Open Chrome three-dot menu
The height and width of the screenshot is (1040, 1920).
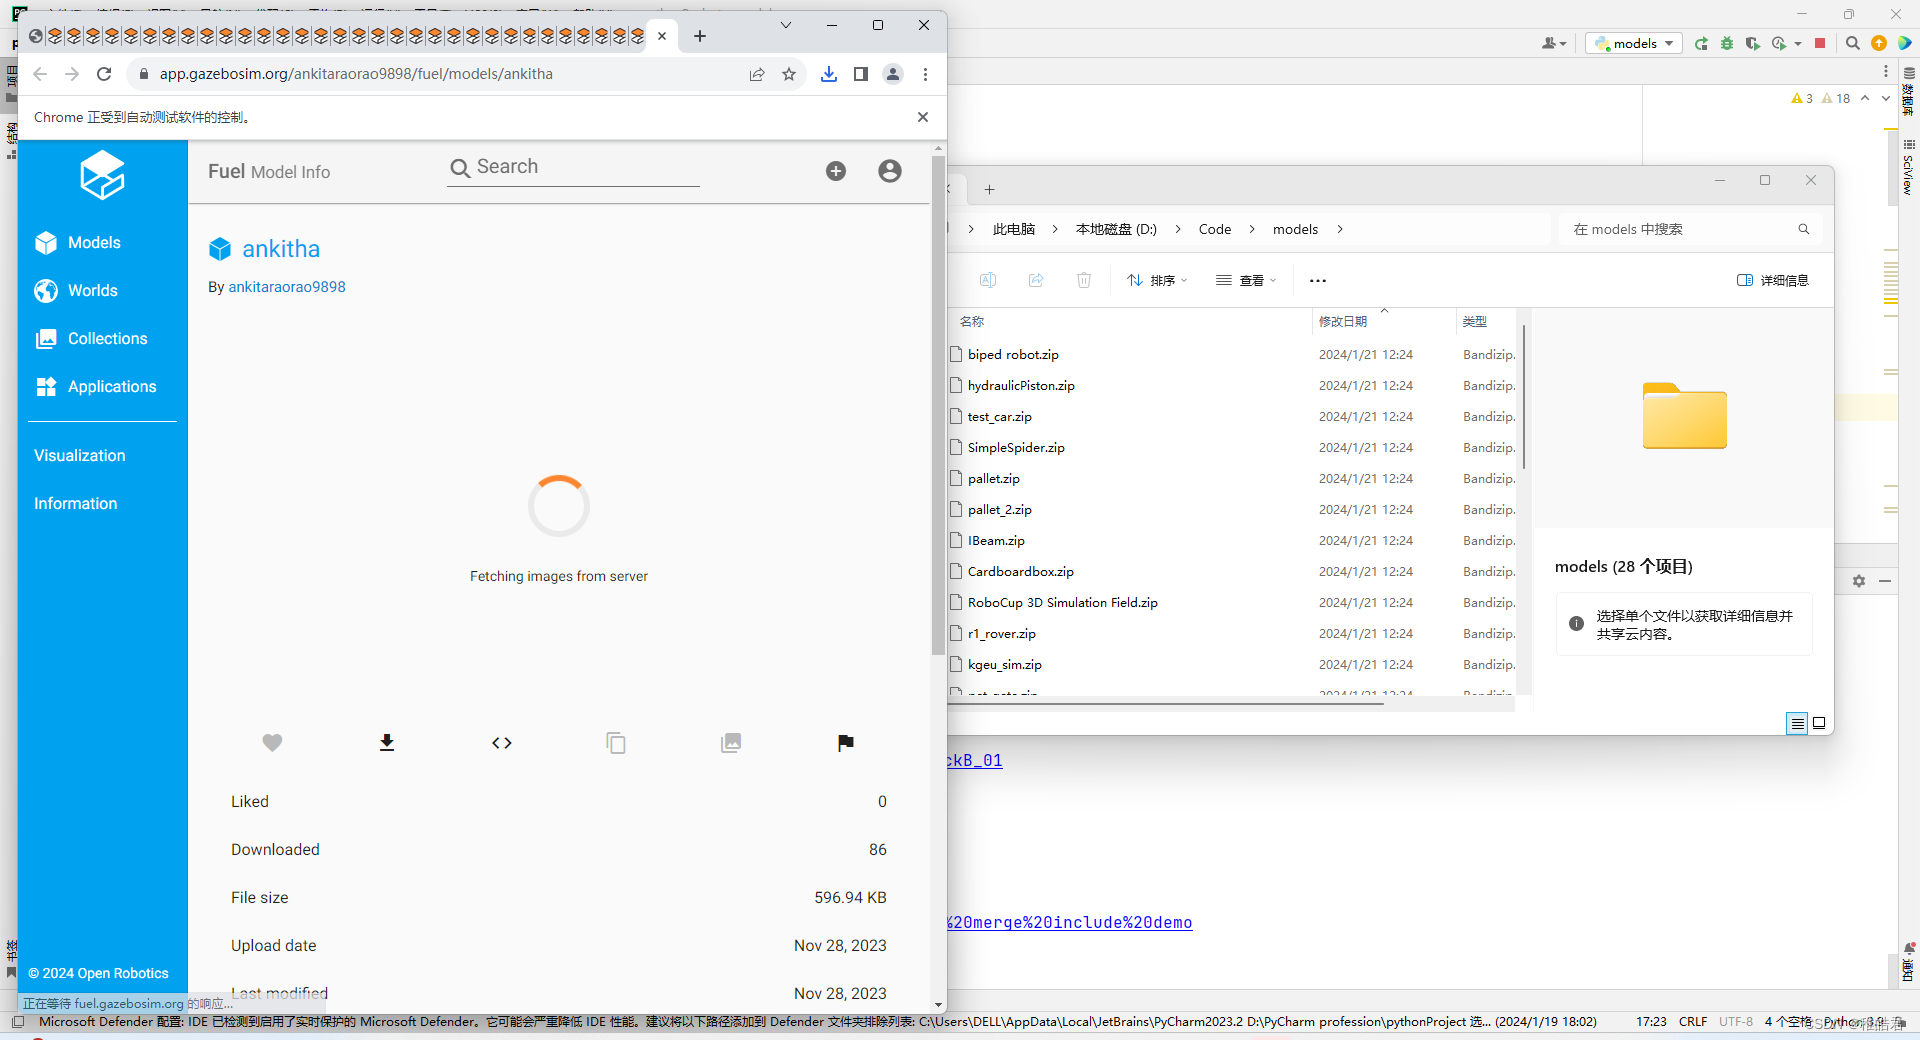tap(926, 74)
